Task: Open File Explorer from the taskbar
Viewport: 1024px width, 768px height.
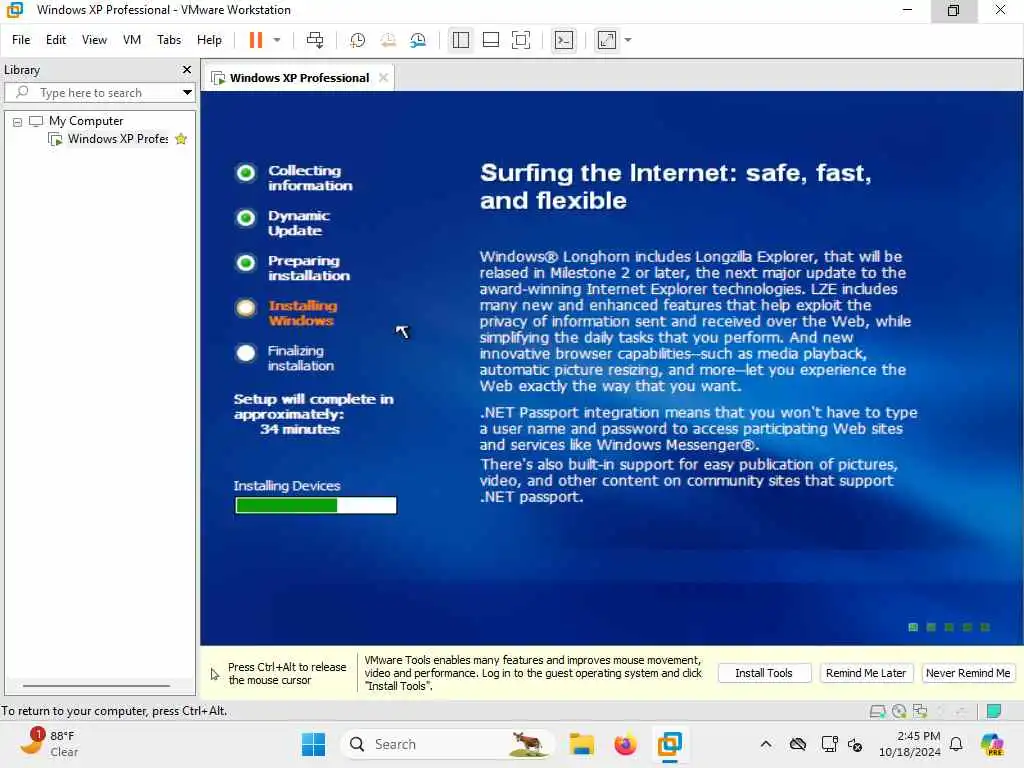Action: [581, 744]
